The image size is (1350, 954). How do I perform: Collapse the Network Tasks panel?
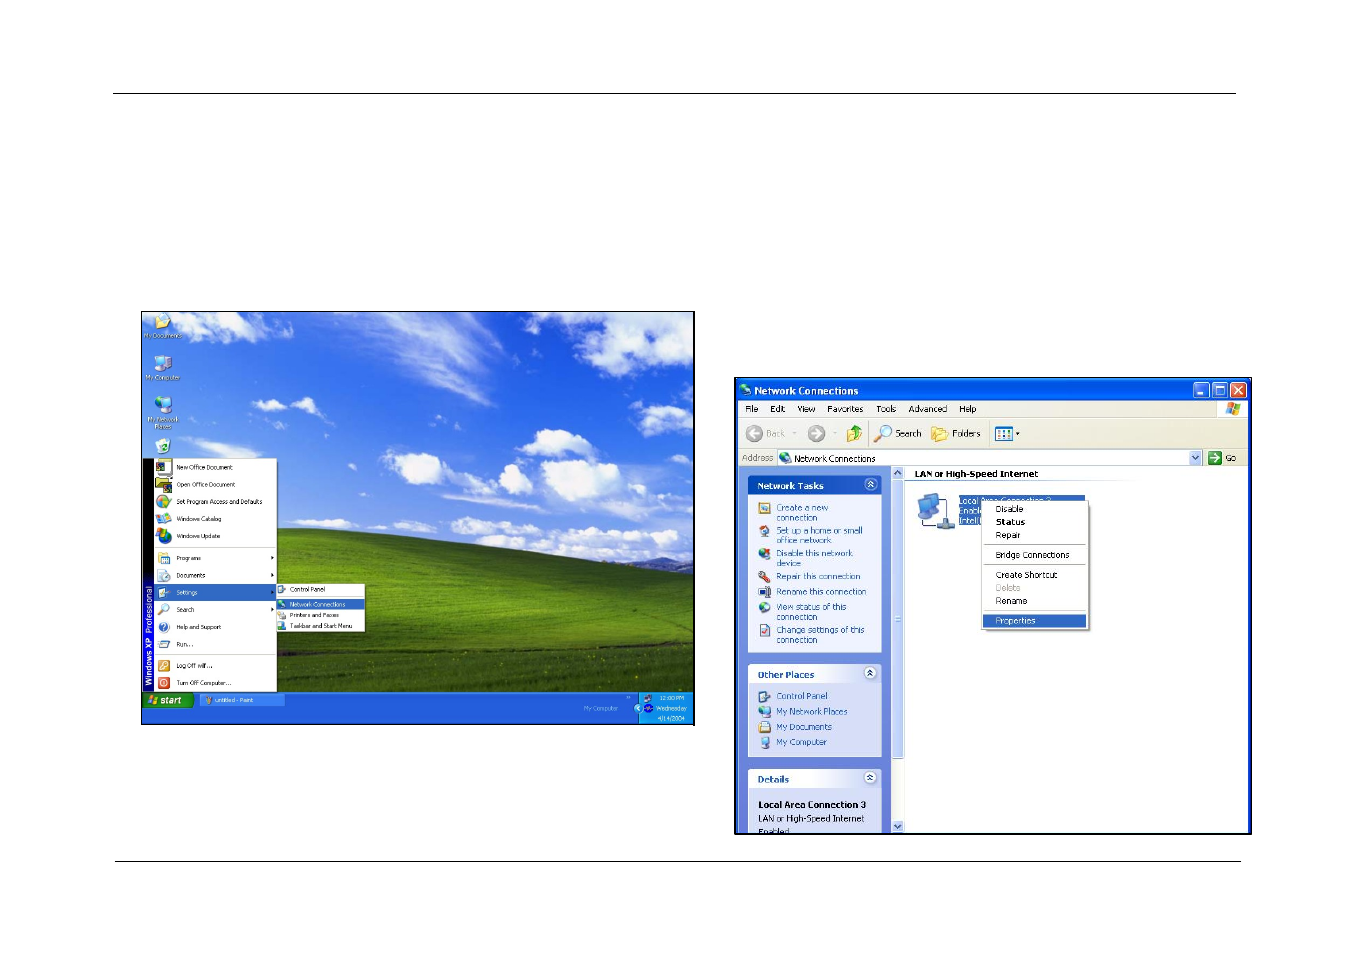[871, 485]
